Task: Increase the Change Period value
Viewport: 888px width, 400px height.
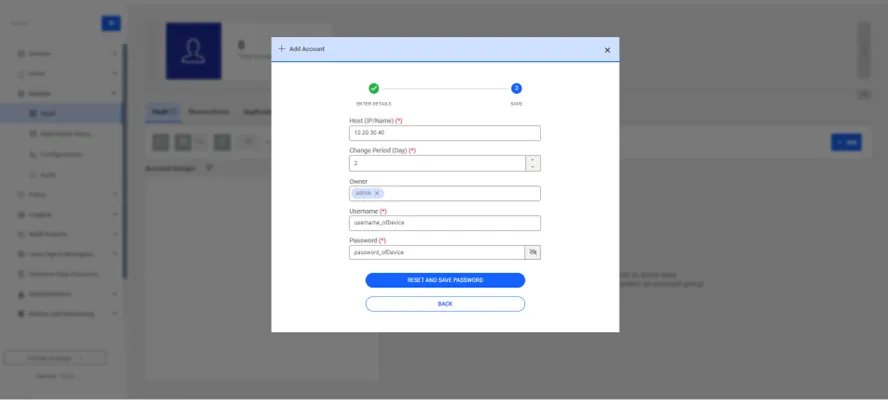Action: [533, 160]
